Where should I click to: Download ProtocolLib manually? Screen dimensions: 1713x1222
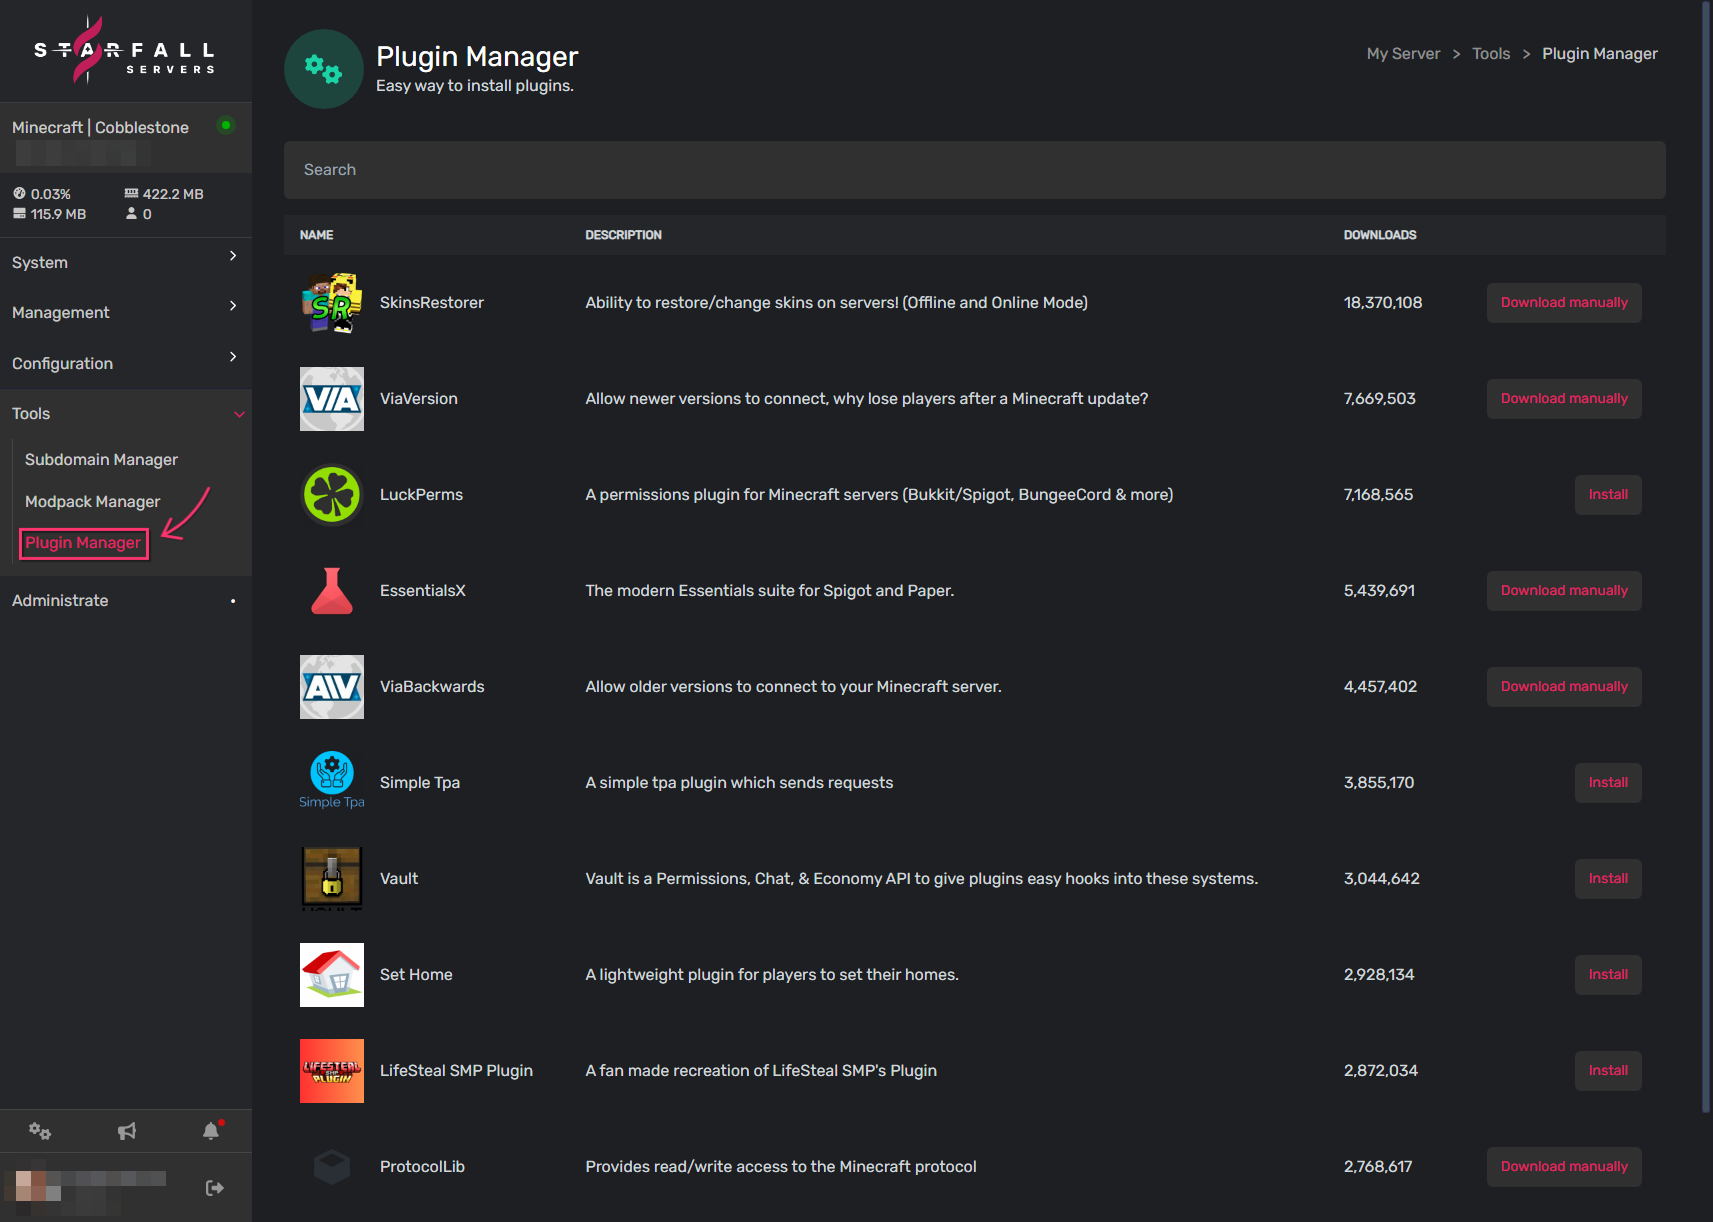point(1564,1167)
